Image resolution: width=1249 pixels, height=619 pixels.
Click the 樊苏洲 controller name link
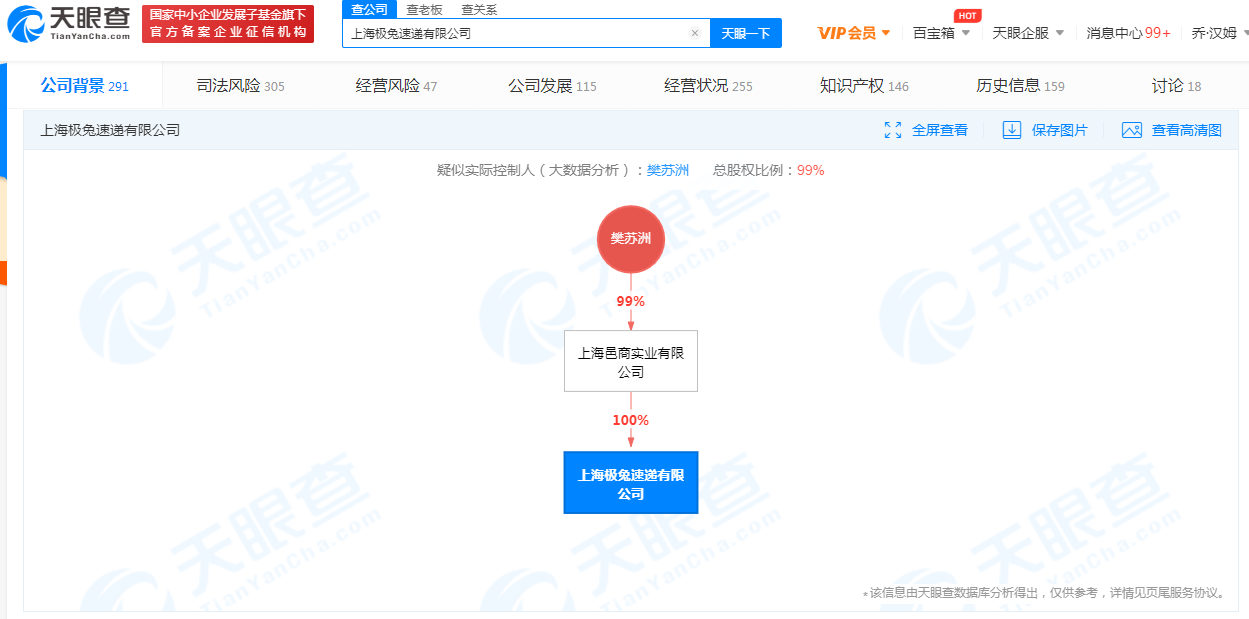[x=668, y=170]
